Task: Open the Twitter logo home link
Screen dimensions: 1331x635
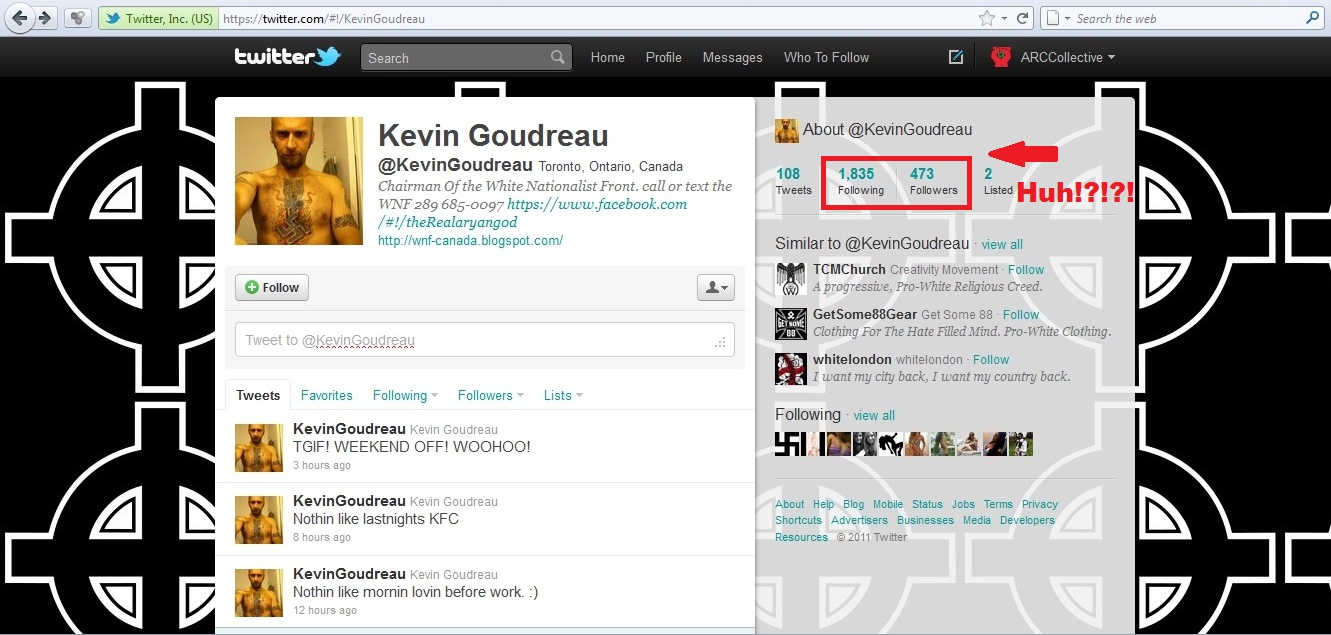Action: point(288,57)
